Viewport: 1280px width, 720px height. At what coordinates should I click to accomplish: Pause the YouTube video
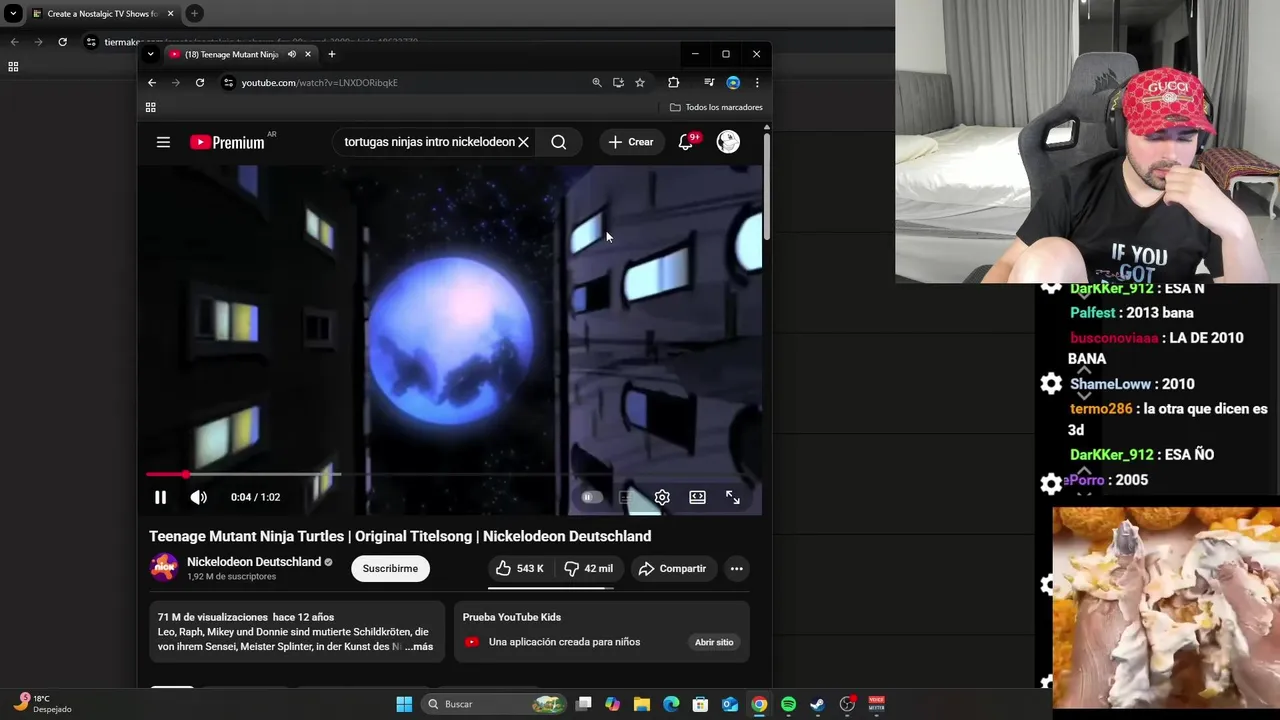(x=160, y=497)
